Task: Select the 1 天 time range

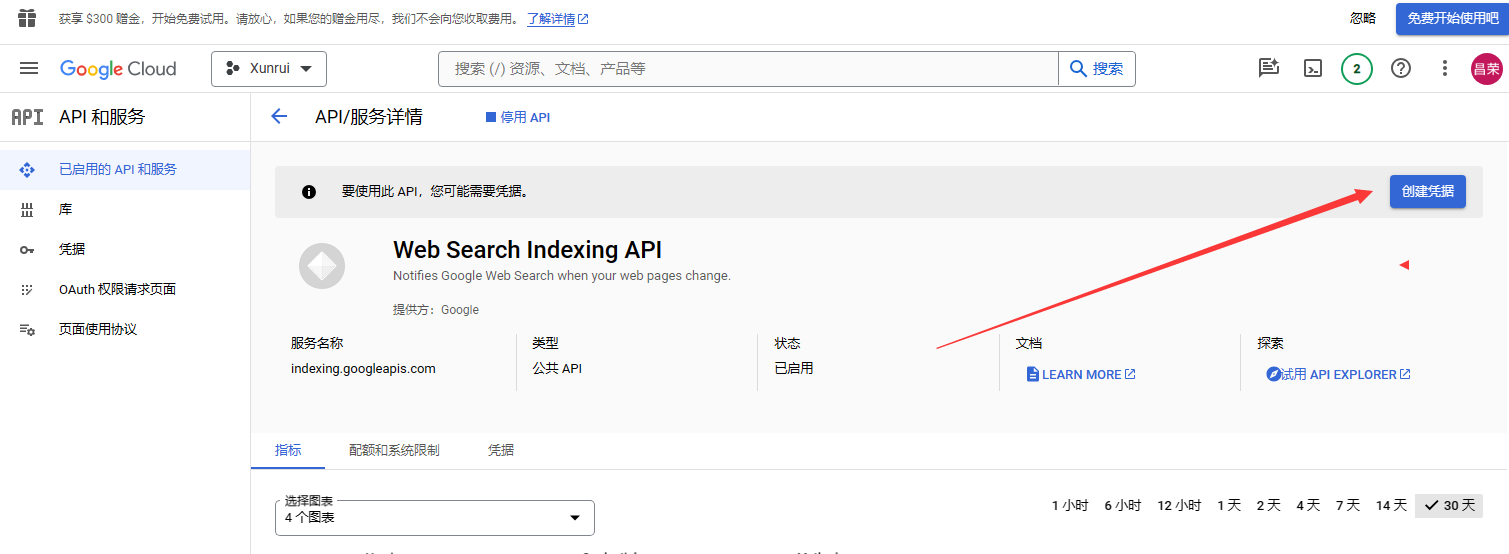Action: coord(1229,506)
